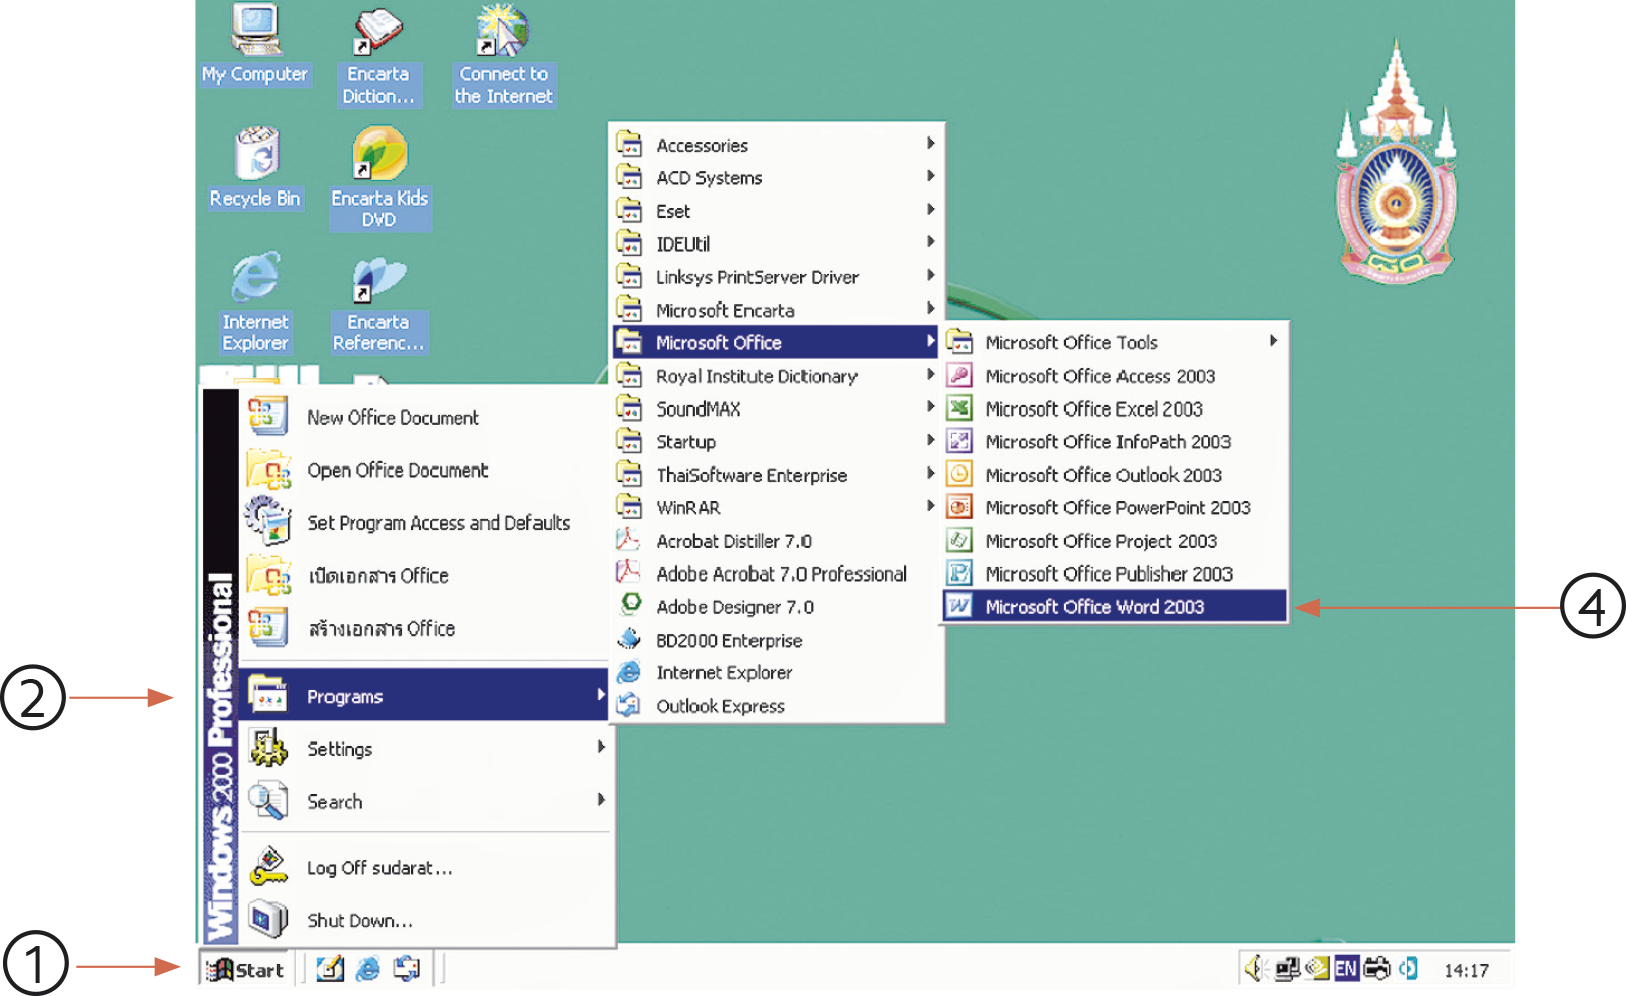Open the WinRAR program group
Screen dimensions: 1626x996
point(776,508)
